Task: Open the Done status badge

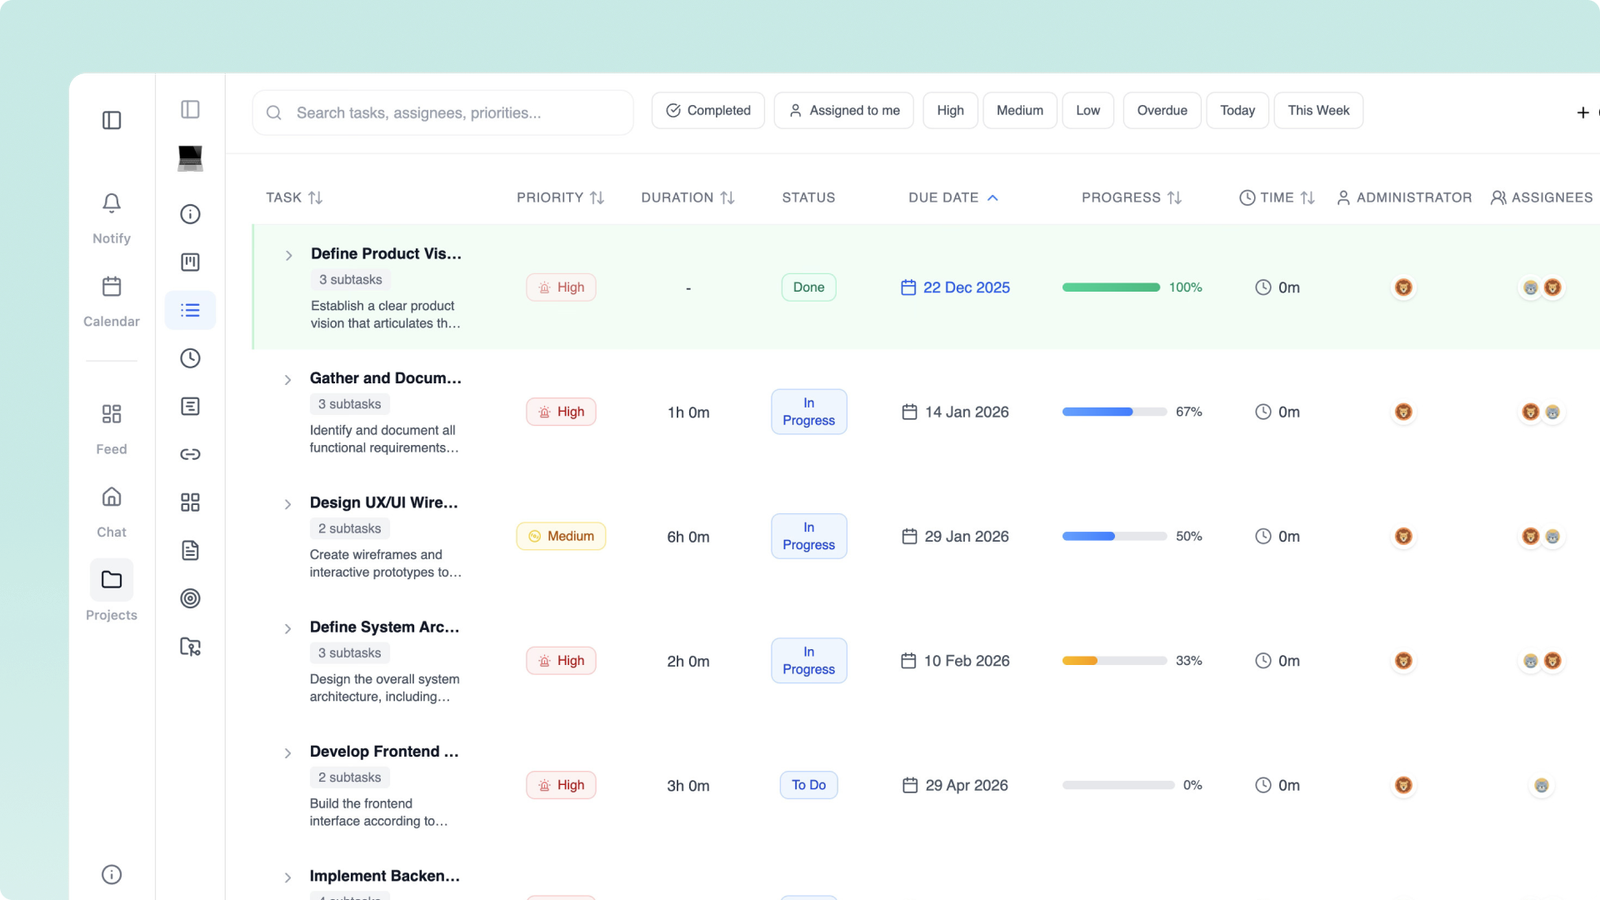Action: click(809, 287)
